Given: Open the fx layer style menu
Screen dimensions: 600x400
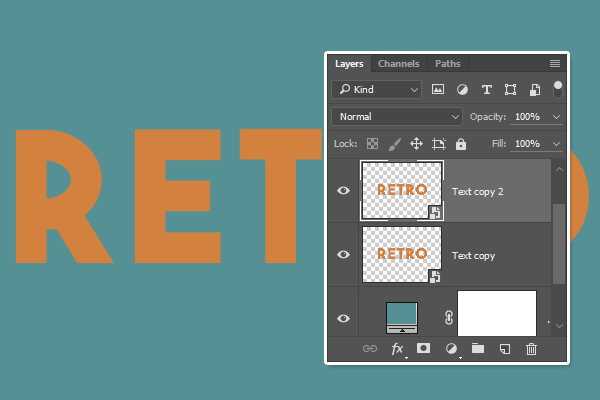Looking at the screenshot, I should [x=398, y=349].
